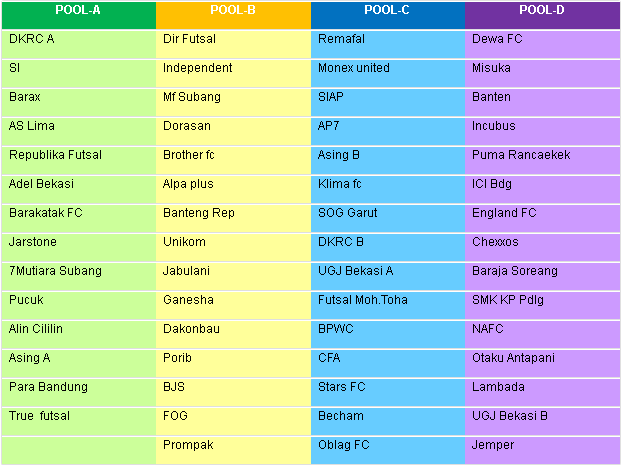Click the POOL-C column header
621x466 pixels.
tap(388, 11)
